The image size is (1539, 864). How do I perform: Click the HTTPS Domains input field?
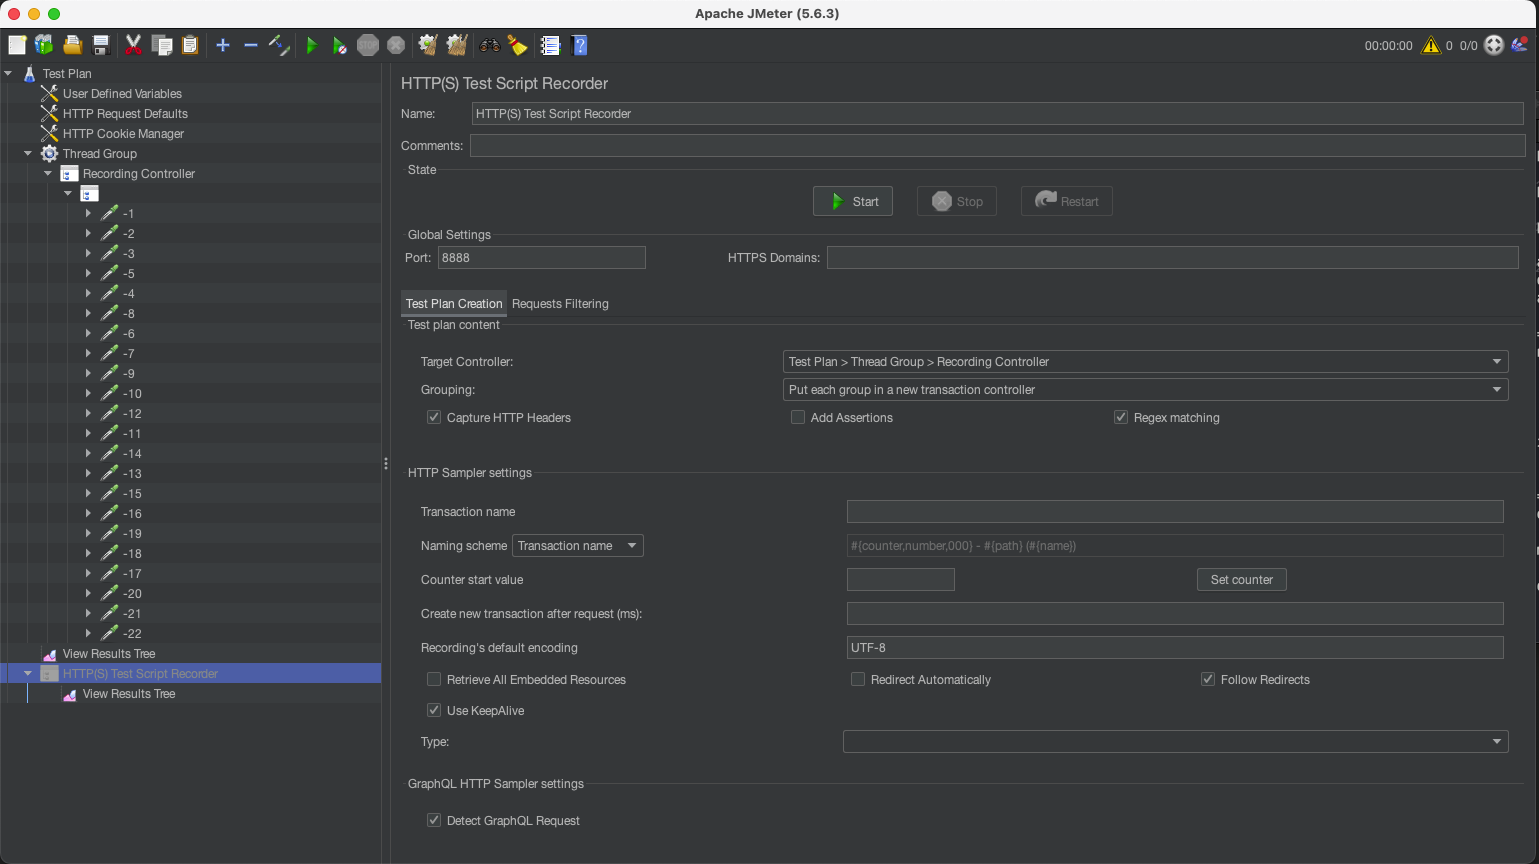pyautogui.click(x=1173, y=257)
